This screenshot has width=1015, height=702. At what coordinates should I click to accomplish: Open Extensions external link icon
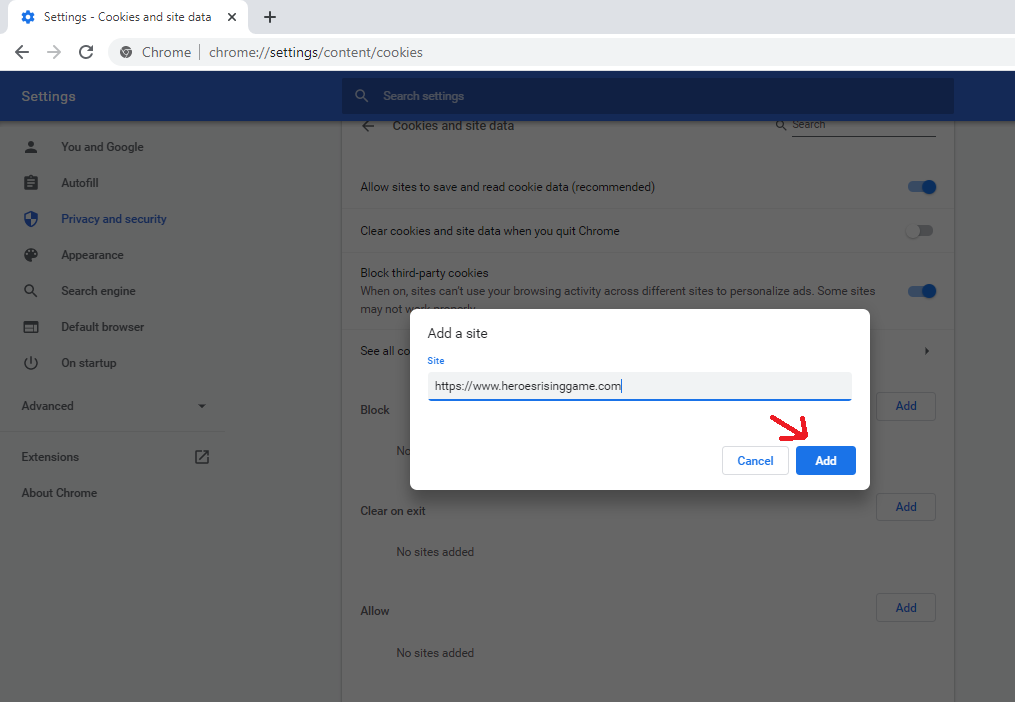[x=202, y=457]
